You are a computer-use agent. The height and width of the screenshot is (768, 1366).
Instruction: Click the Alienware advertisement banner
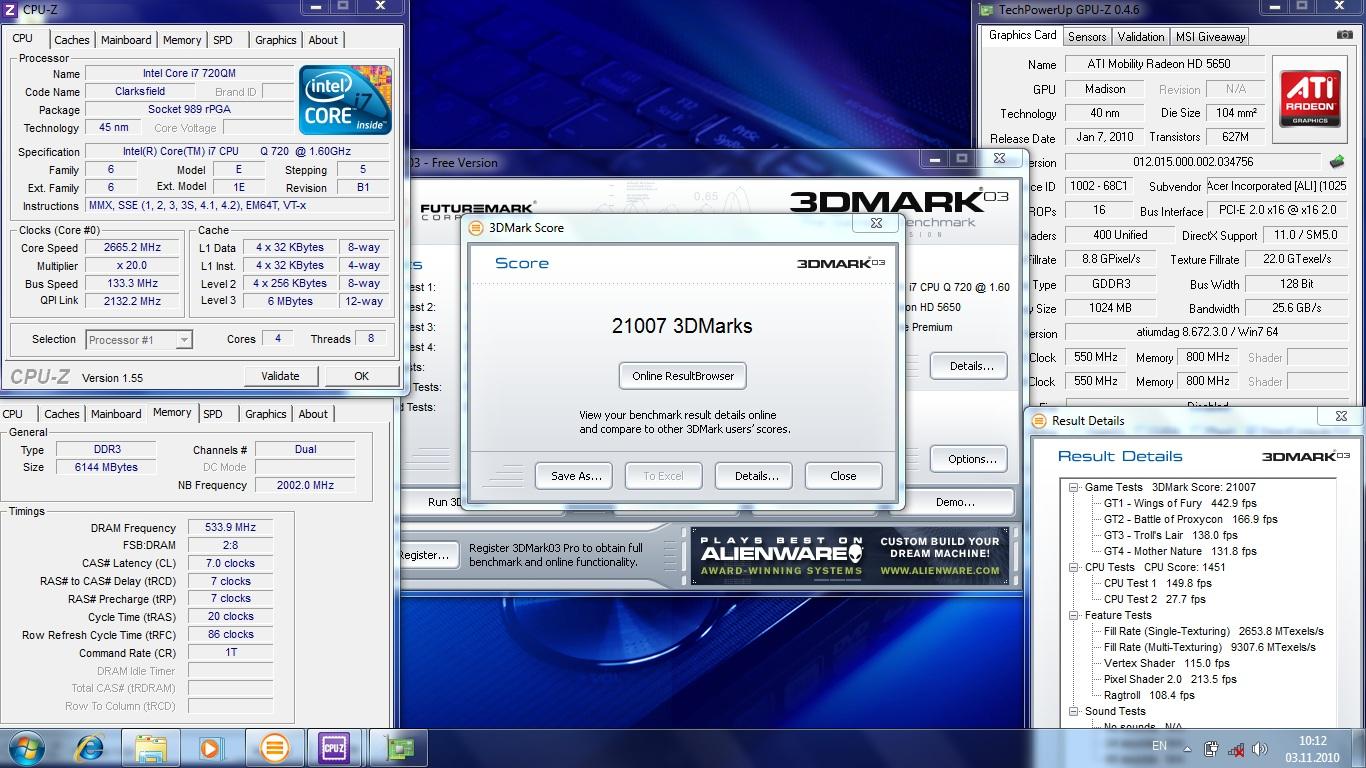[x=850, y=556]
